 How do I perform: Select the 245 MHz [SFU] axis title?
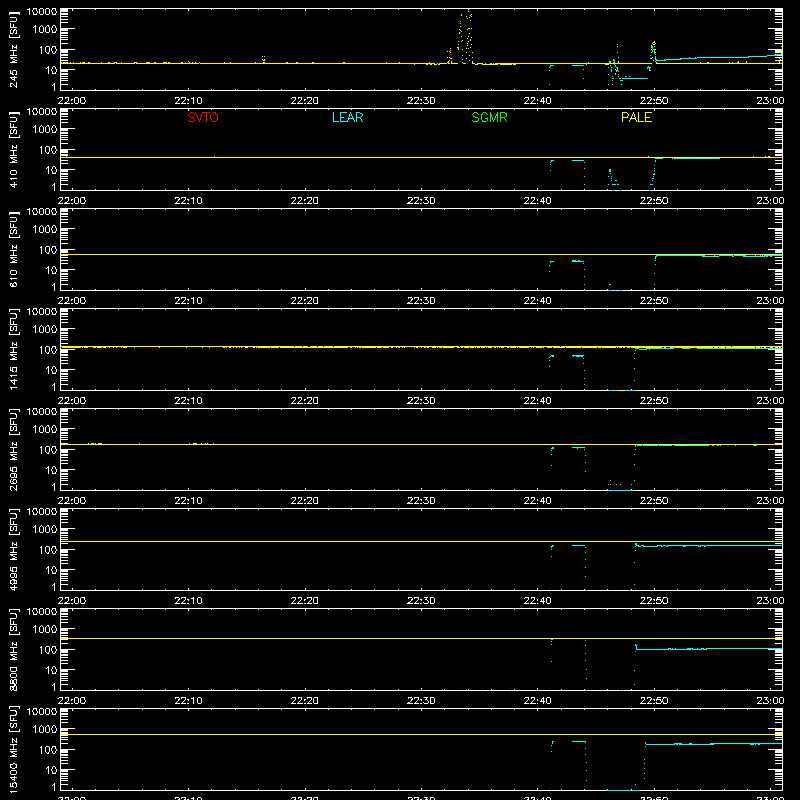[13, 49]
